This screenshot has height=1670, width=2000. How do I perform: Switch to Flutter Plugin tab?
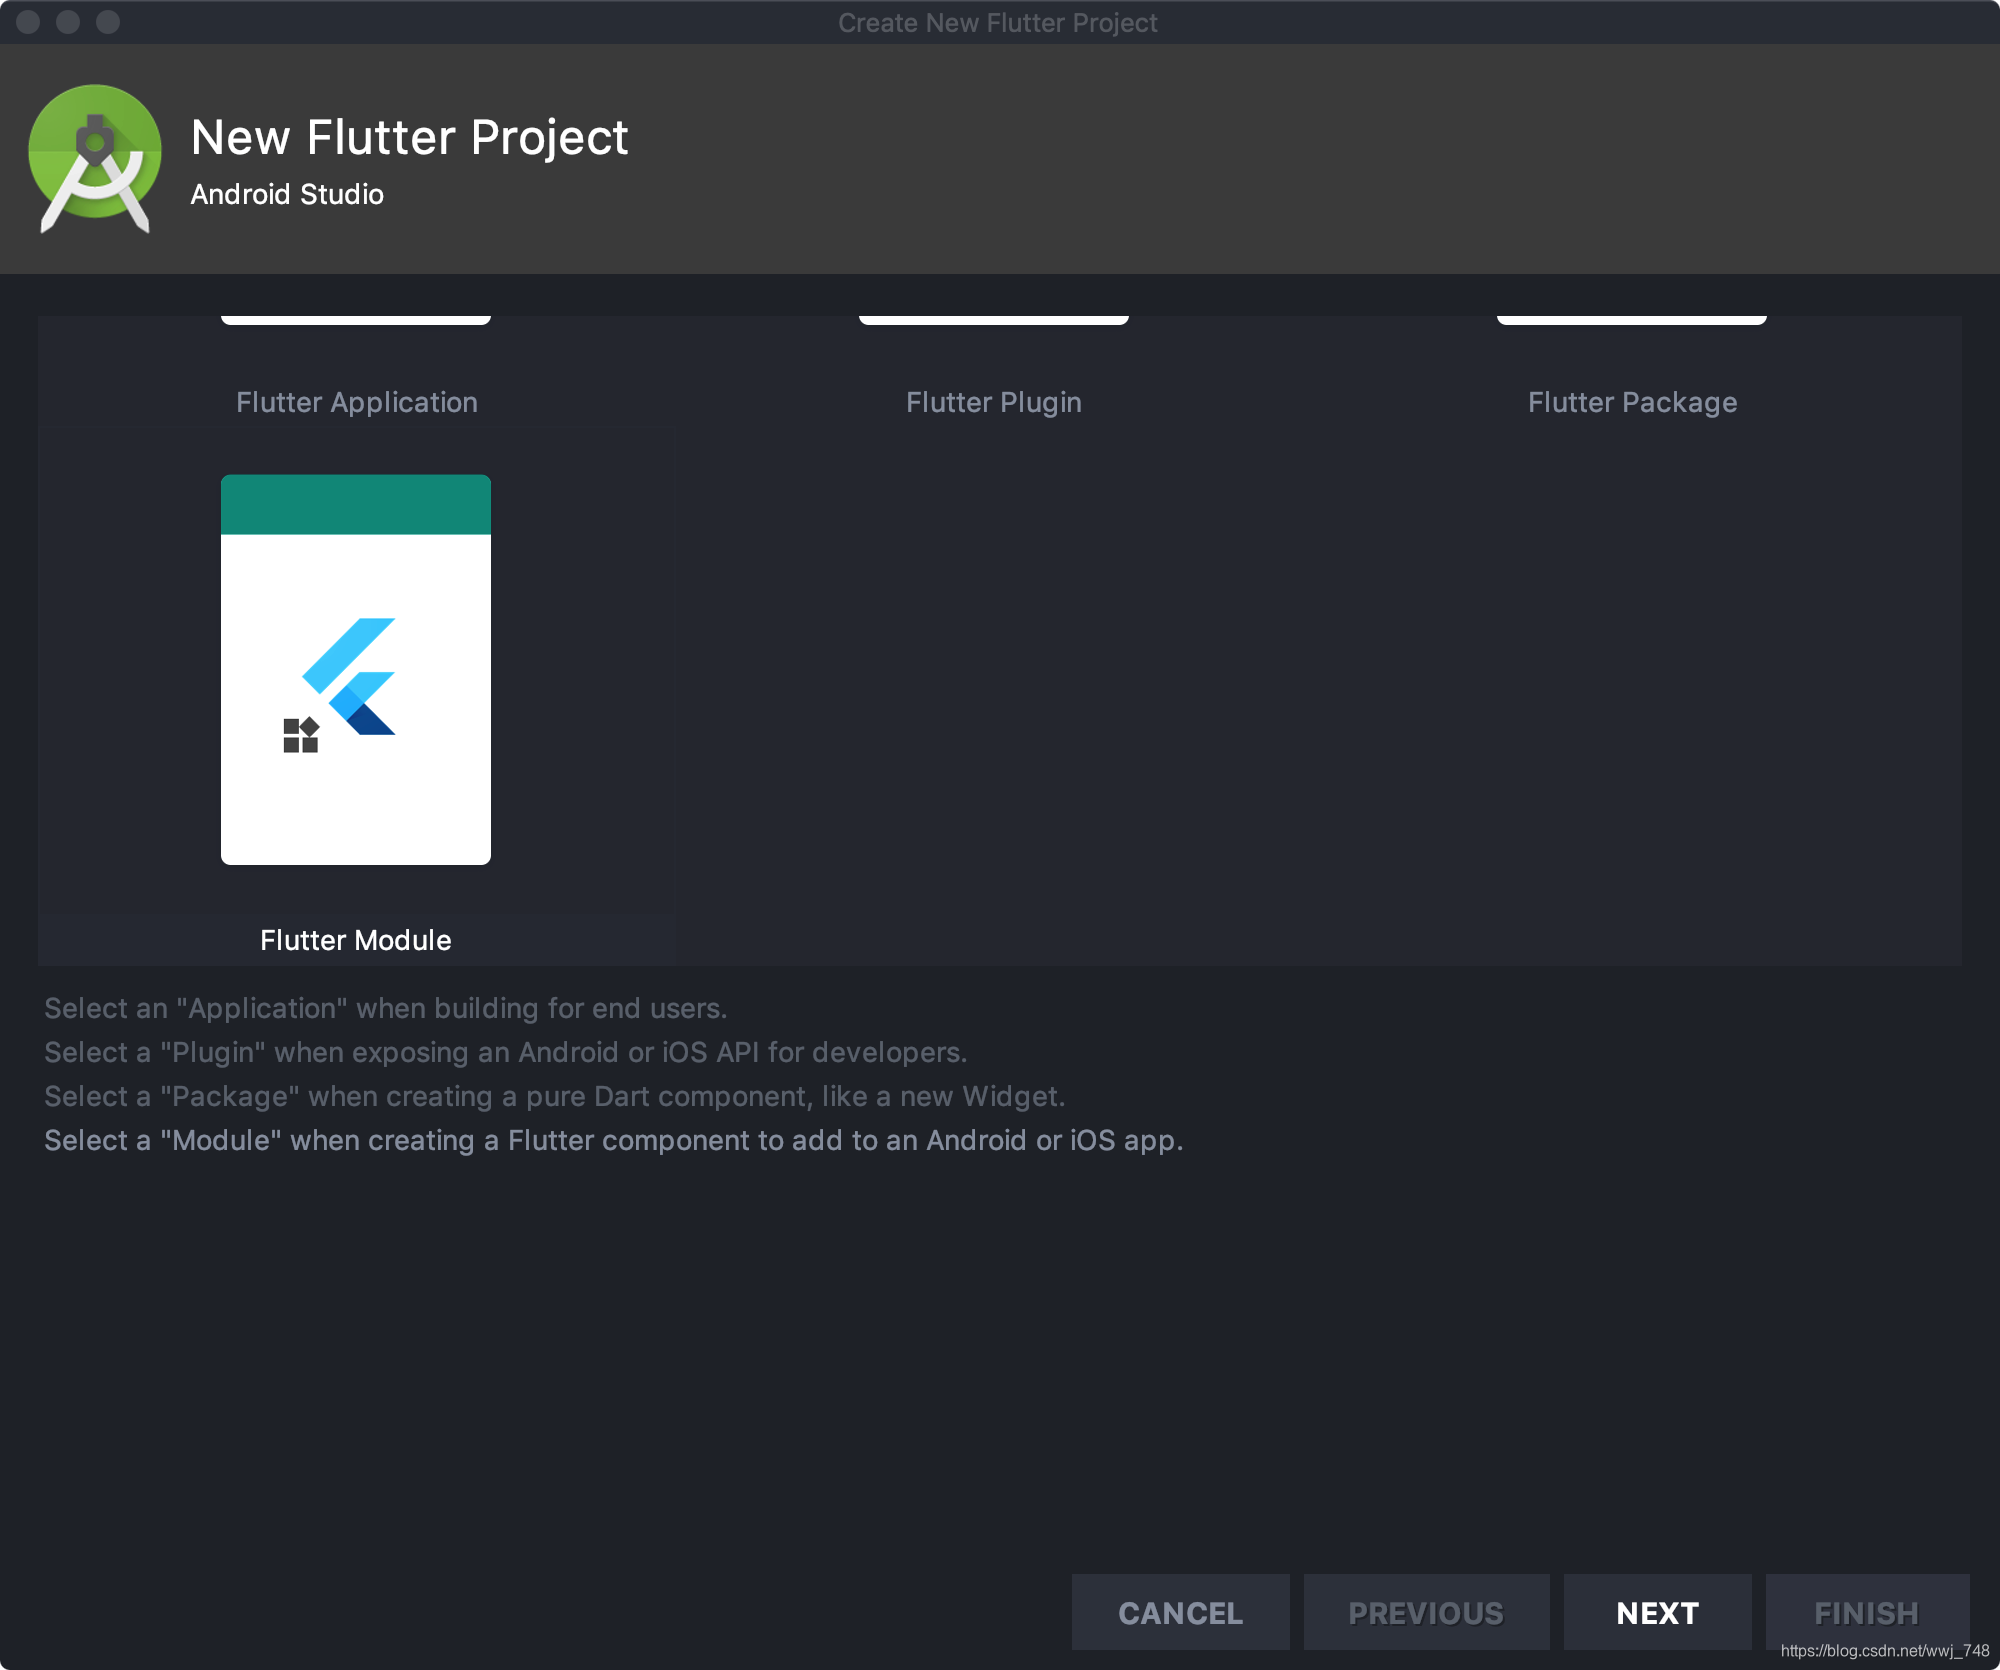click(993, 400)
